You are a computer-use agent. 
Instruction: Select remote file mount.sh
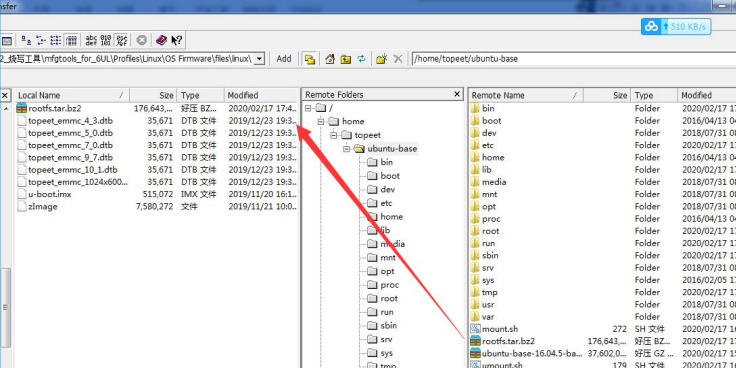tap(500, 329)
